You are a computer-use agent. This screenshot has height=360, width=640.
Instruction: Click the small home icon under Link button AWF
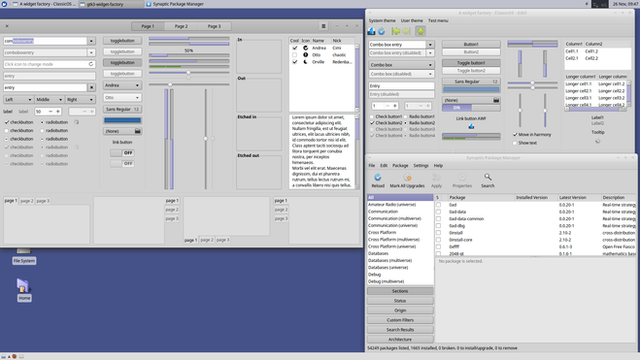click(471, 126)
